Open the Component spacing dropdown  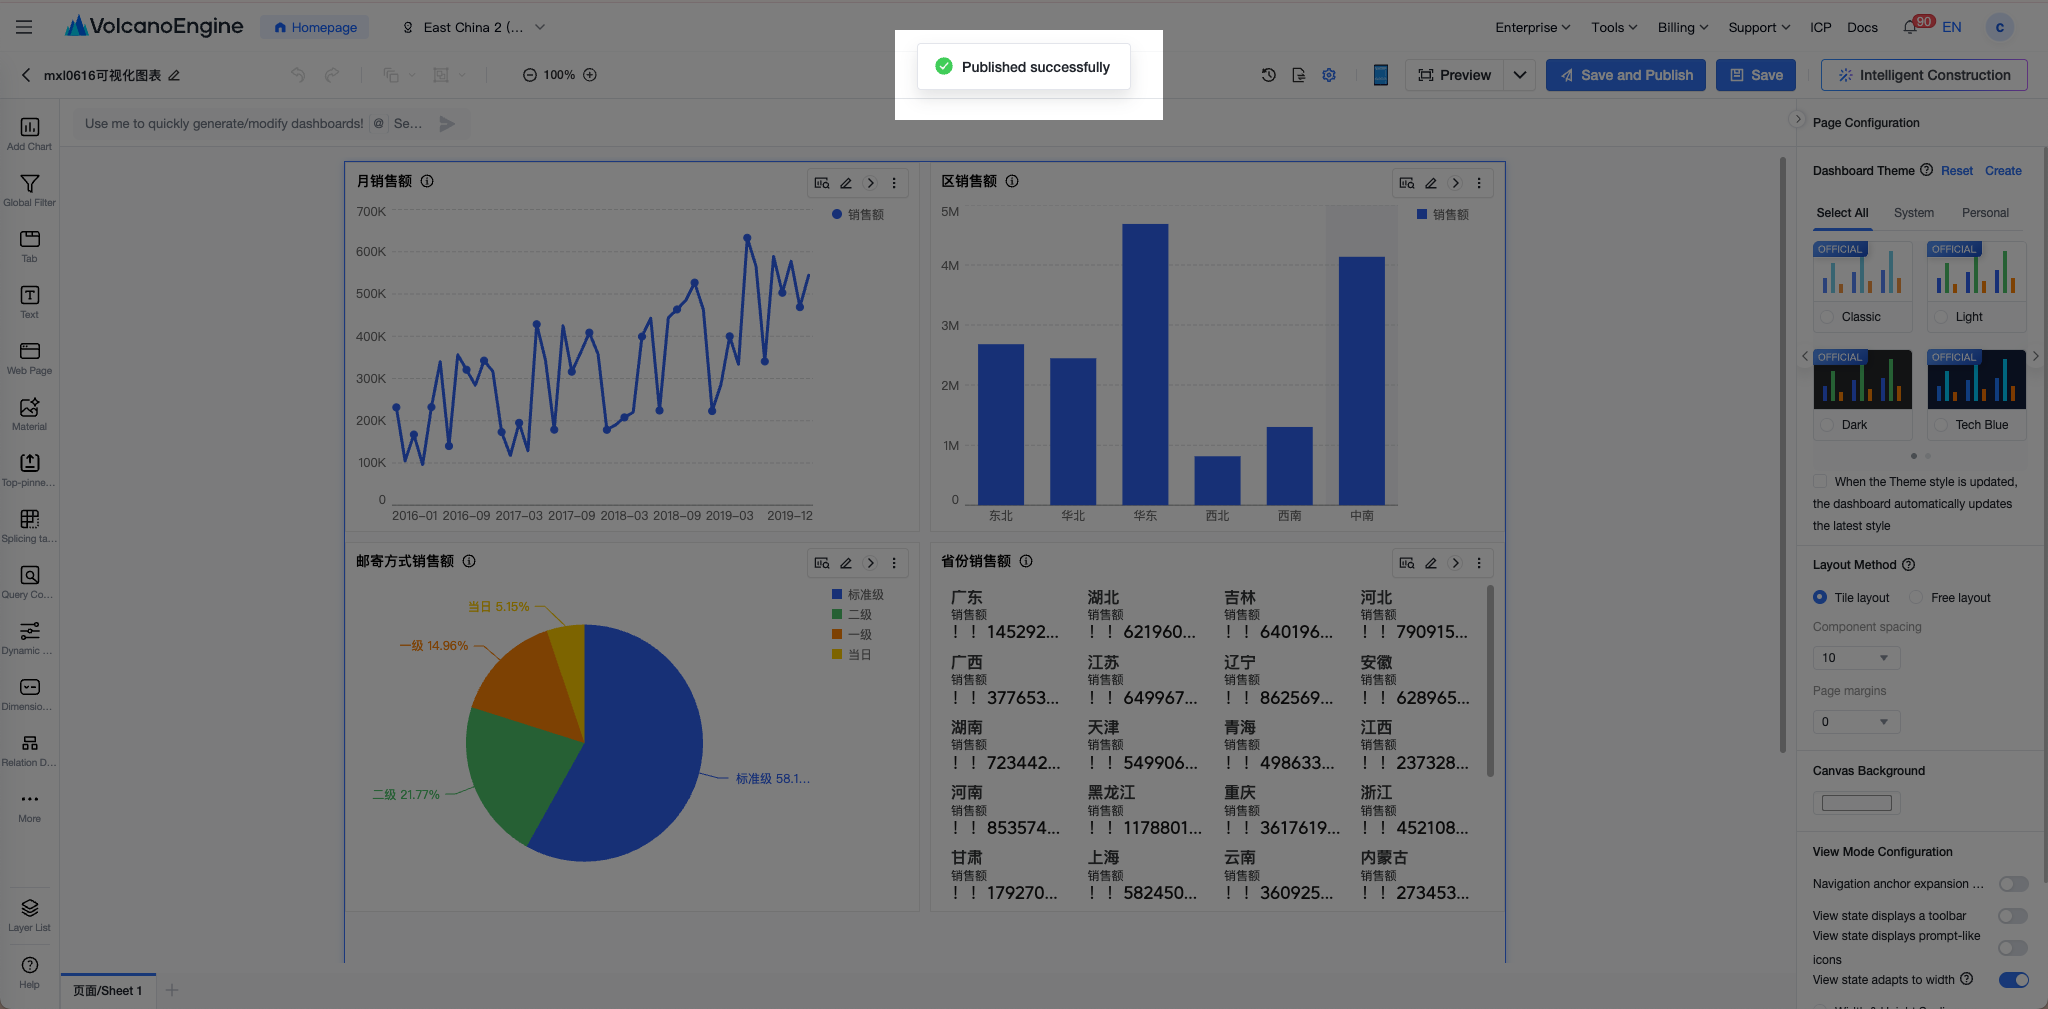pyautogui.click(x=1856, y=658)
